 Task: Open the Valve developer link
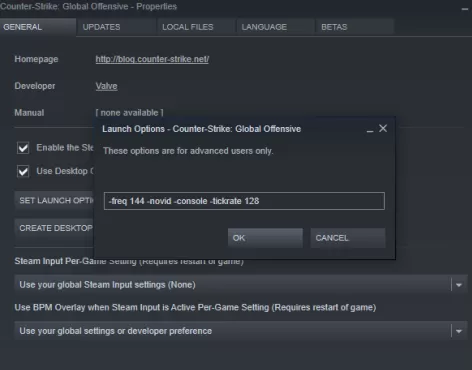[106, 86]
